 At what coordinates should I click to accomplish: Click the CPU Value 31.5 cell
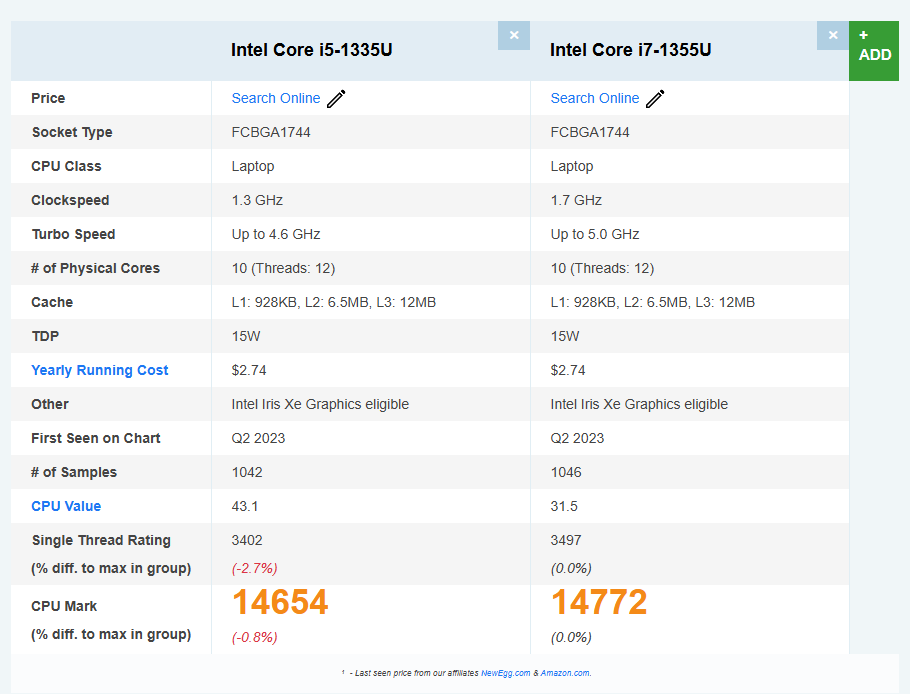(x=564, y=506)
